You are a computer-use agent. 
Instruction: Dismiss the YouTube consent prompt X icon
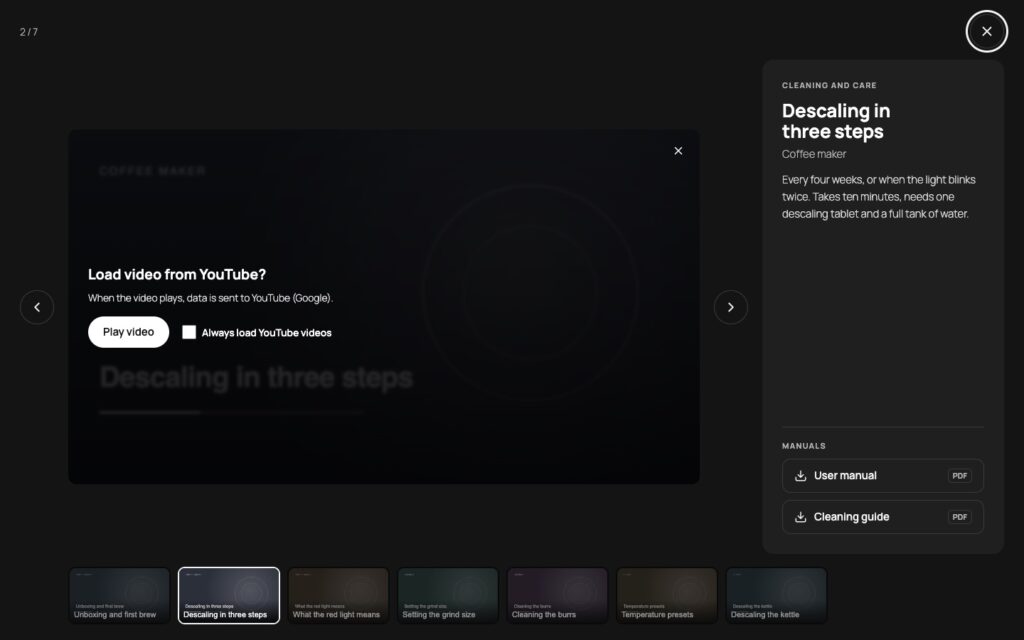[x=678, y=151]
